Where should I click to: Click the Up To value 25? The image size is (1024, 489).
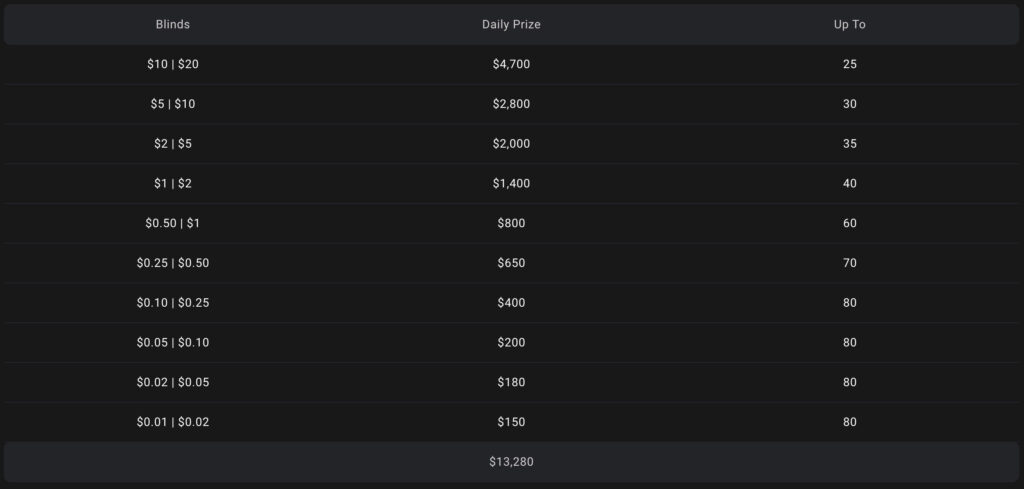click(850, 64)
